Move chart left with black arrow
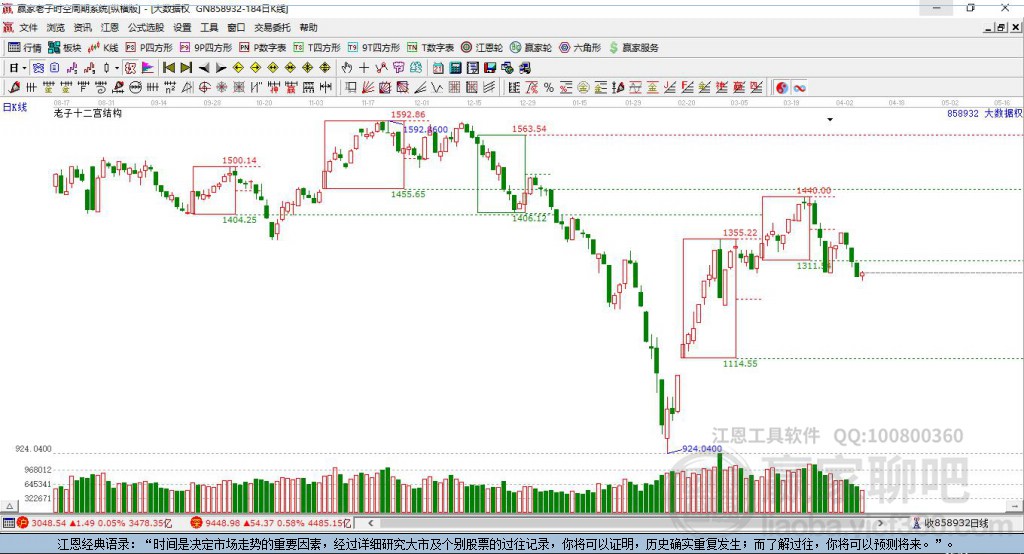This screenshot has height=554, width=1024. [204, 68]
